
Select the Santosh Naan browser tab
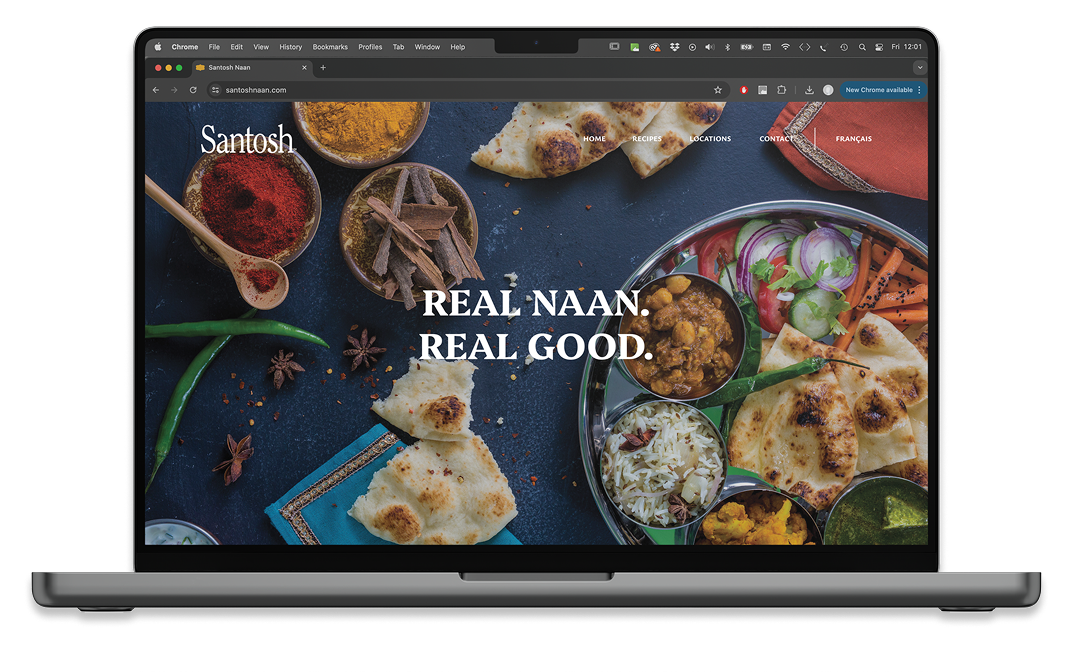251,67
